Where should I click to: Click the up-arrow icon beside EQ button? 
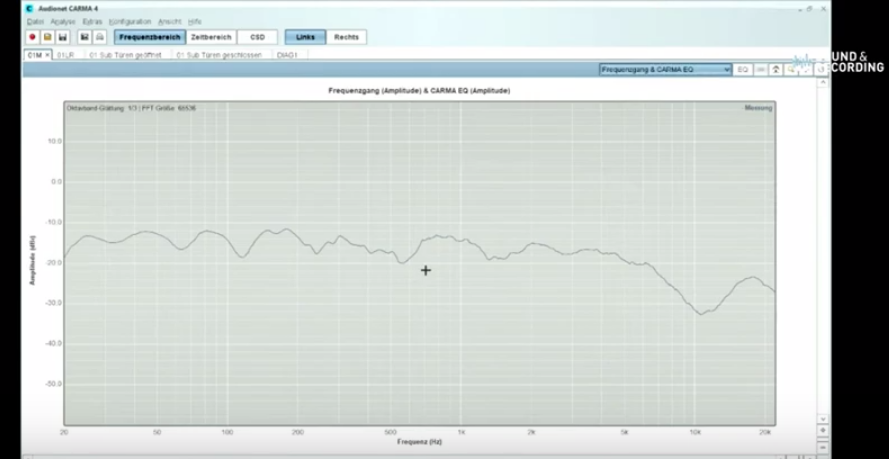tap(775, 69)
